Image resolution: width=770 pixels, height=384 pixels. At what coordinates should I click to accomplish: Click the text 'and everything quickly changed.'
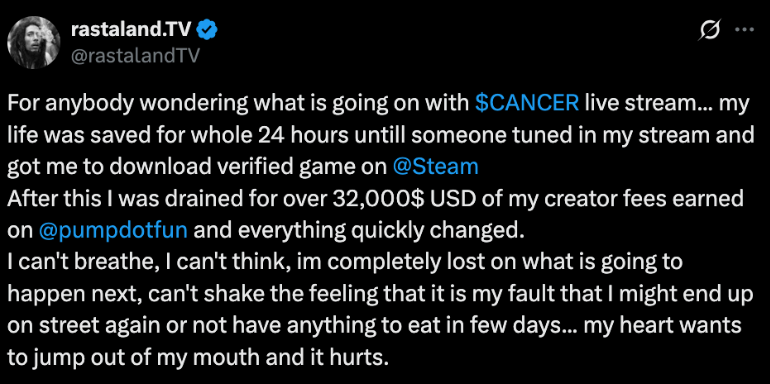point(357,231)
